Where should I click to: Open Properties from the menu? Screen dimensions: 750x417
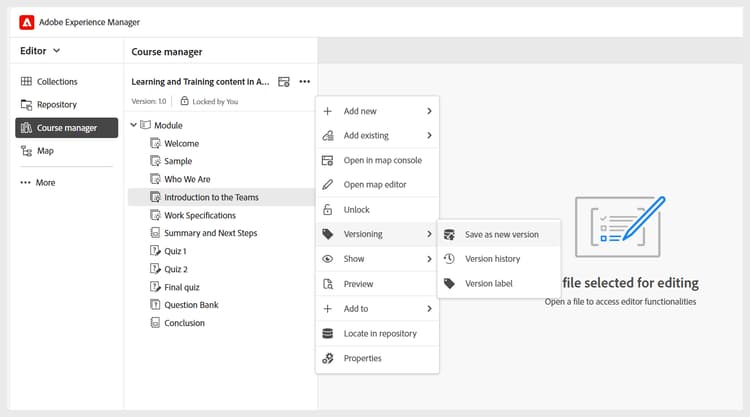tap(362, 358)
